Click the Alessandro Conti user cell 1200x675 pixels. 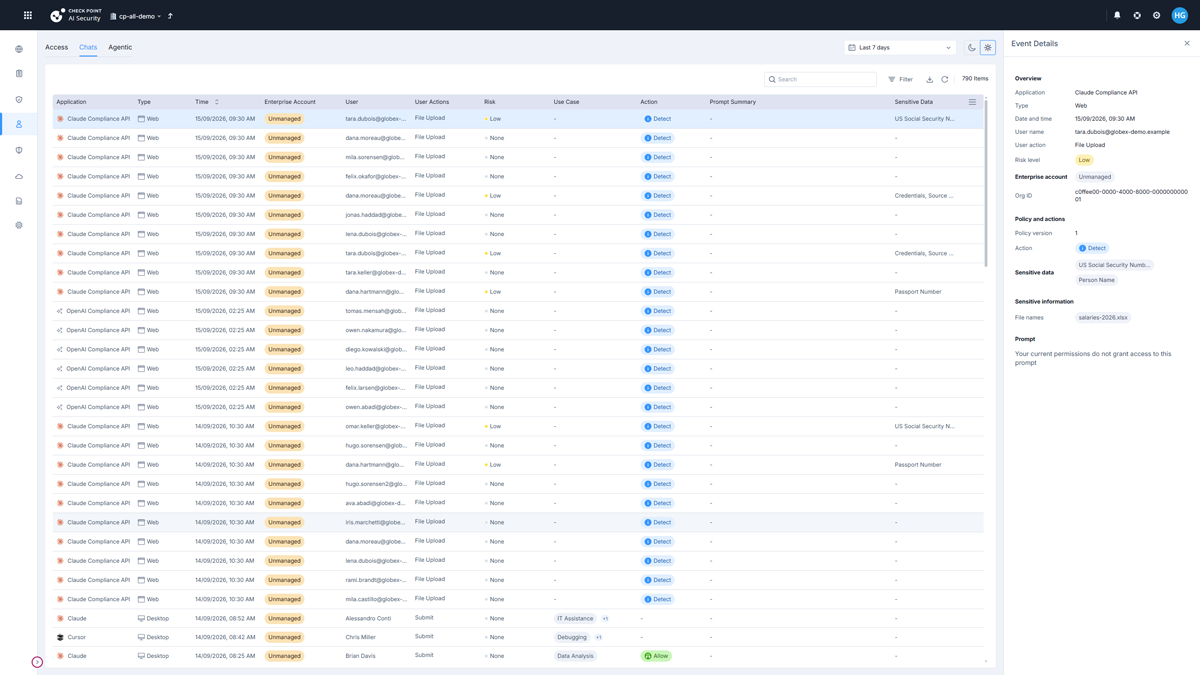click(369, 618)
